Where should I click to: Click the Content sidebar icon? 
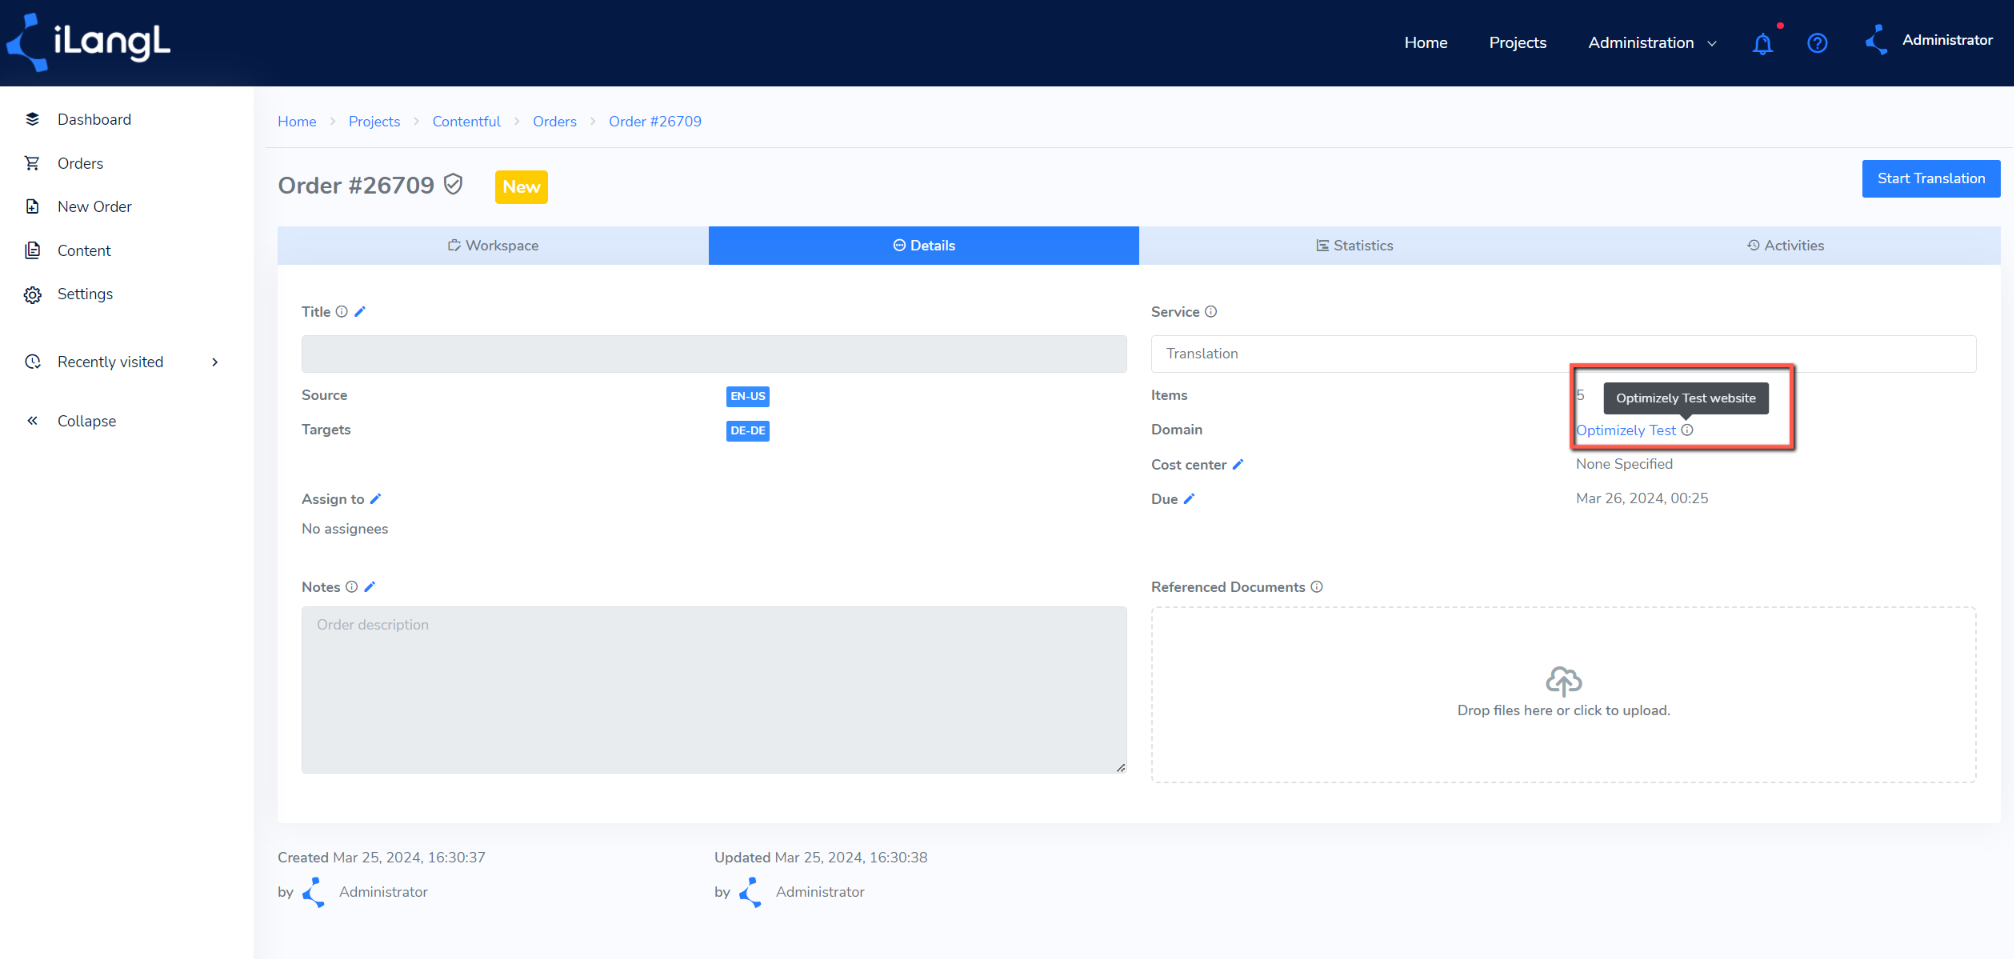point(32,250)
